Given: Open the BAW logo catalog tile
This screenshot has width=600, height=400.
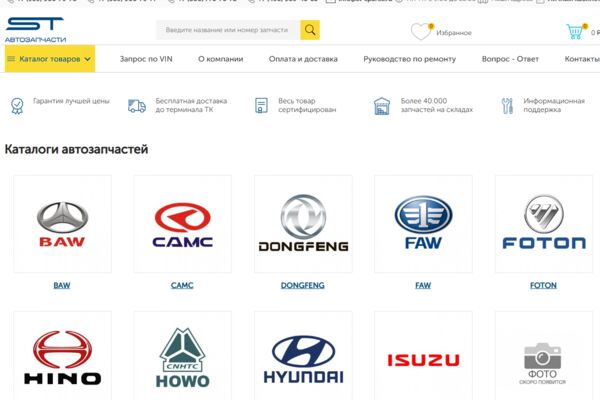Looking at the screenshot, I should click(62, 224).
